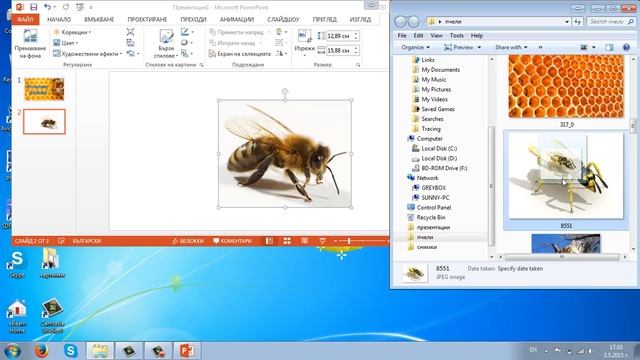Click the picture height field 12,89 см
The width and height of the screenshot is (640, 360).
point(340,36)
